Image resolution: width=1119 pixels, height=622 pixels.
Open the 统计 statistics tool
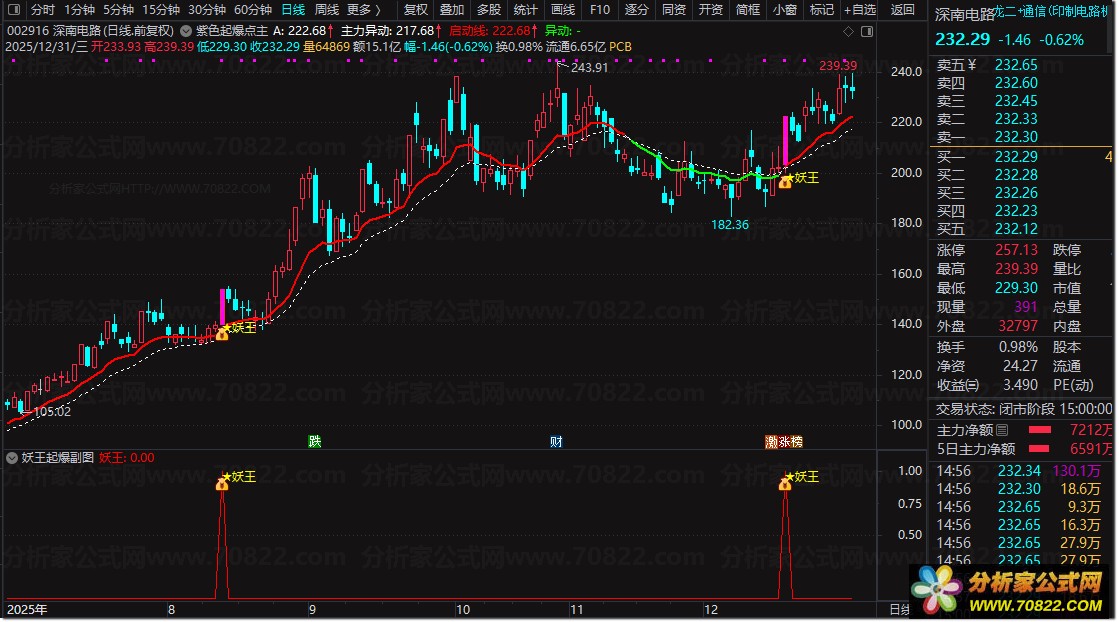point(525,10)
